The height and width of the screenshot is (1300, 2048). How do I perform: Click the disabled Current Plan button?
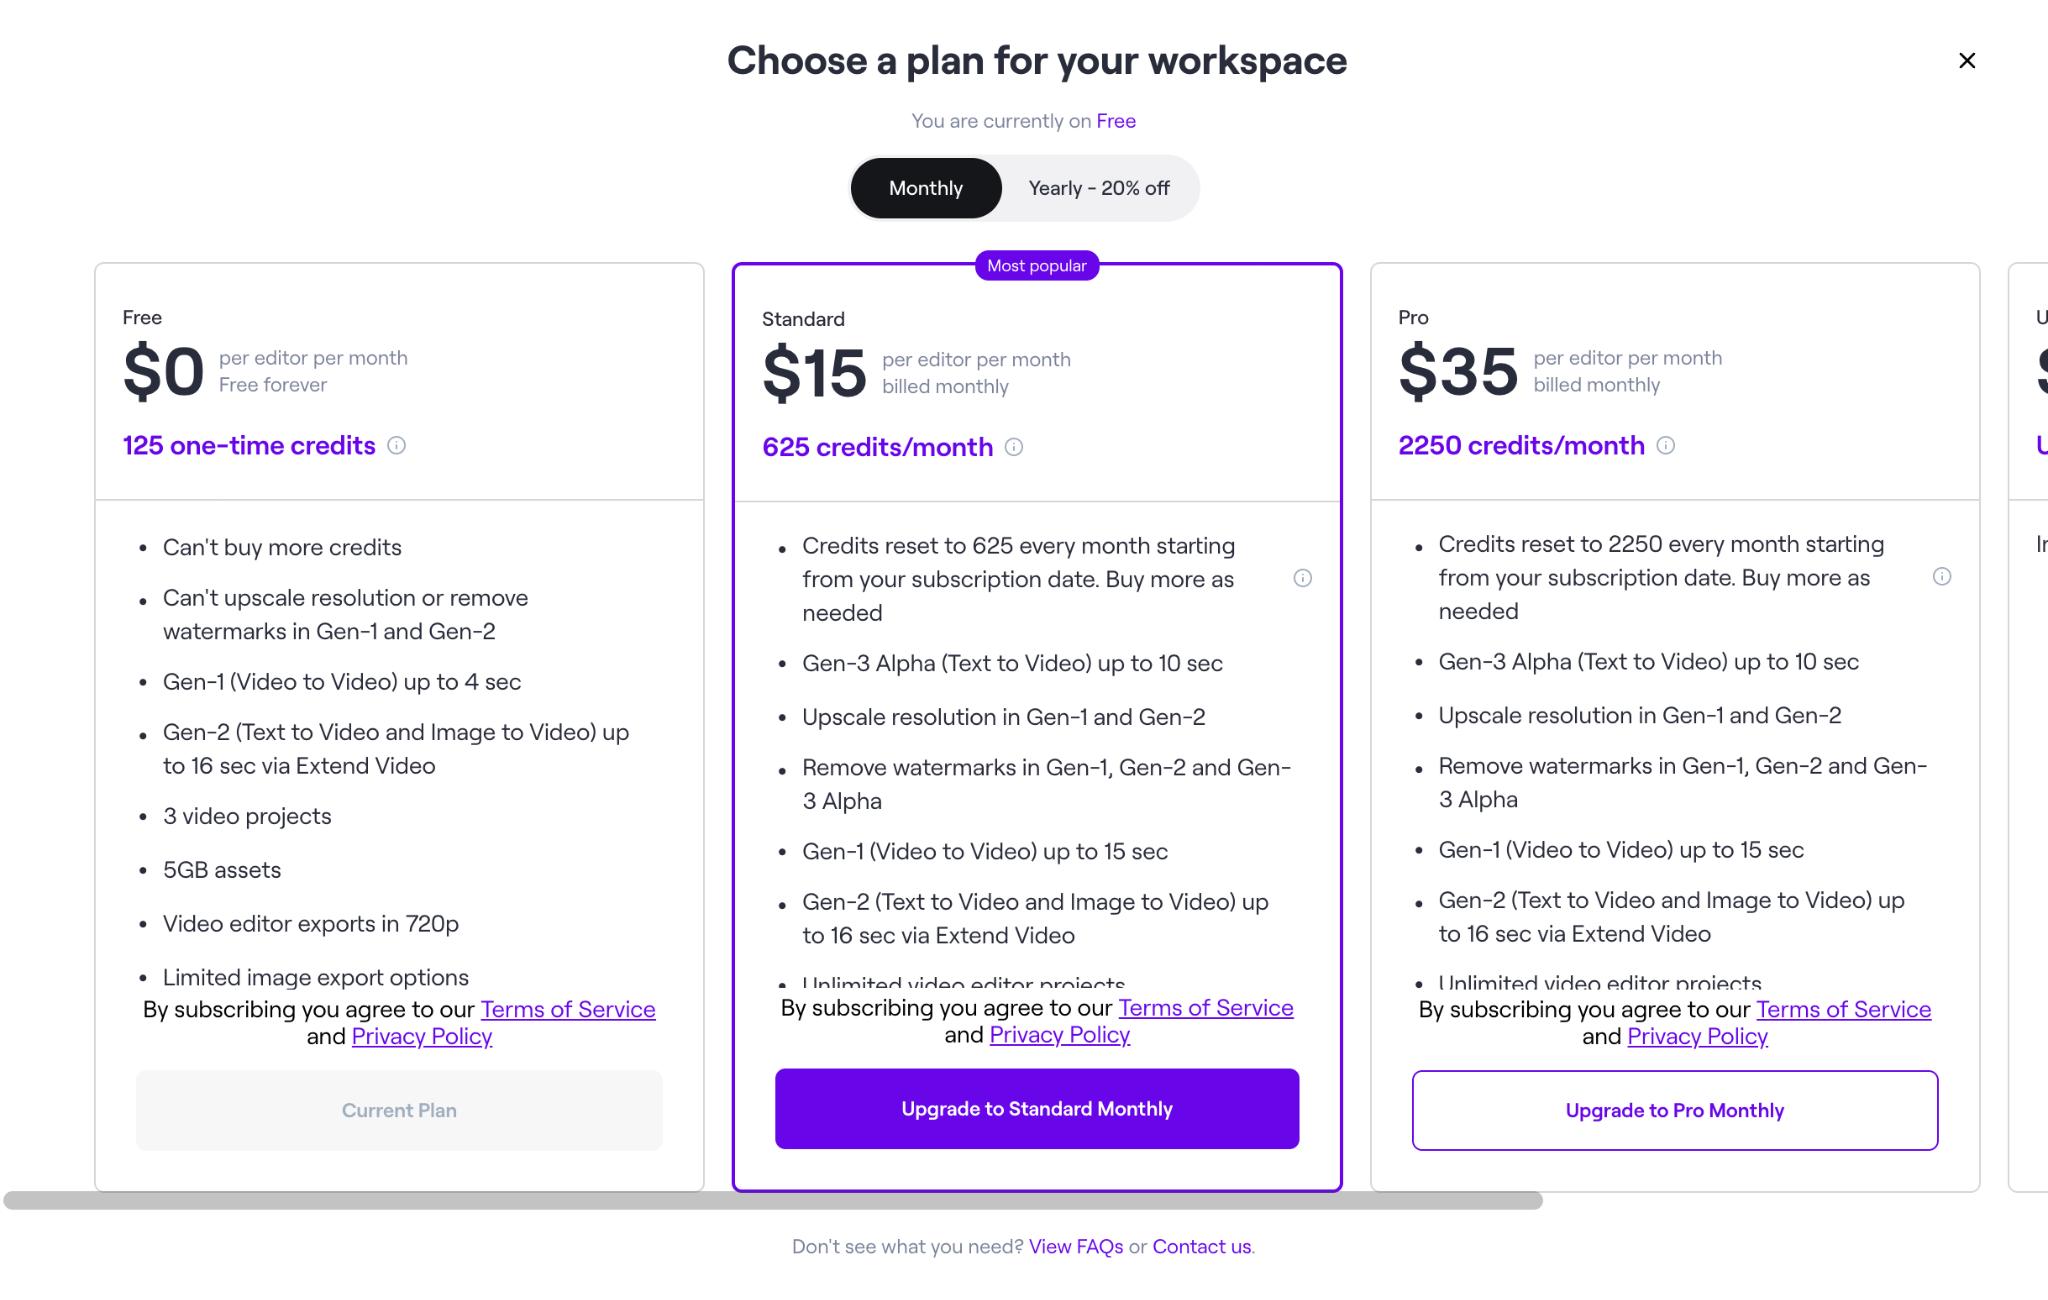pyautogui.click(x=399, y=1110)
